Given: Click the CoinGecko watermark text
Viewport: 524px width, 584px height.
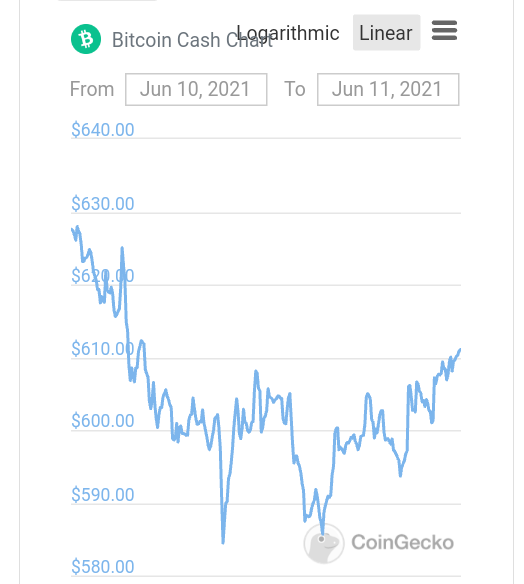Looking at the screenshot, I should pyautogui.click(x=403, y=542).
